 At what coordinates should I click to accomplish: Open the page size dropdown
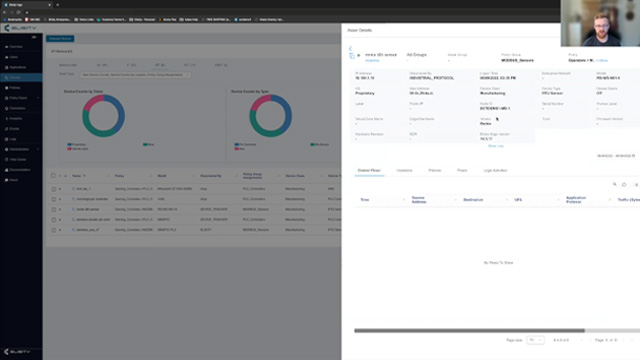coord(535,340)
